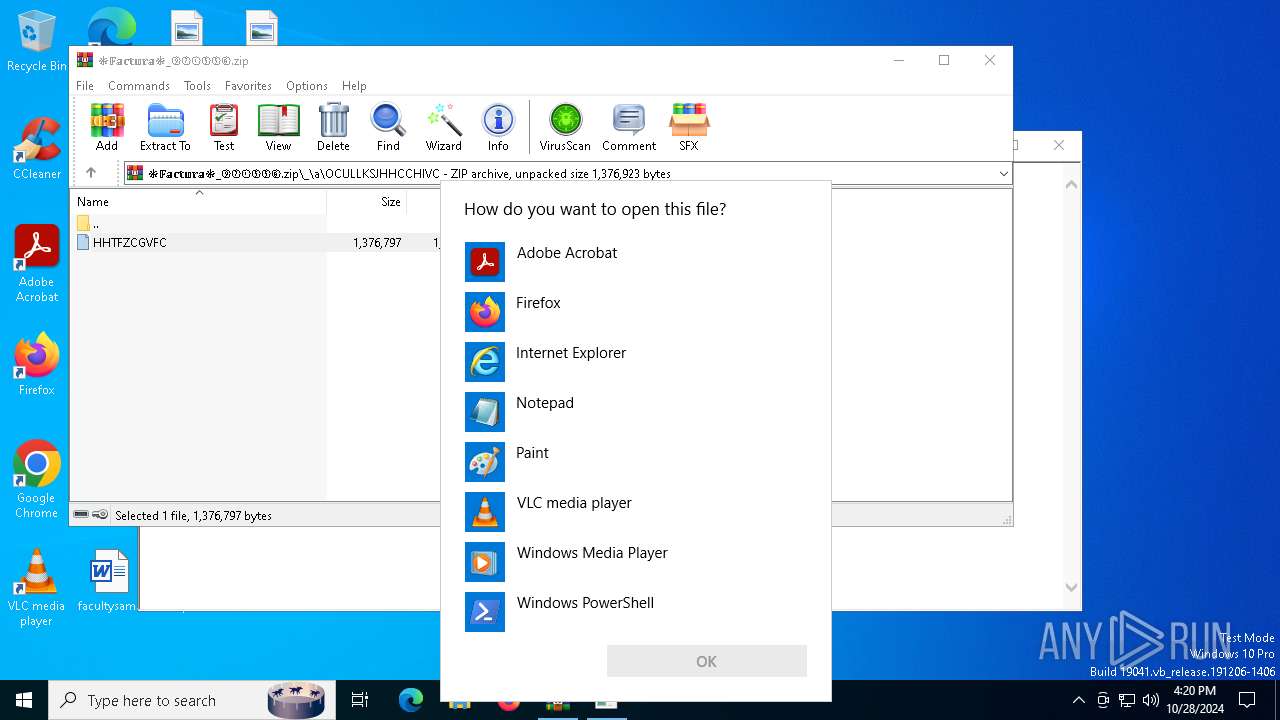The width and height of the screenshot is (1280, 720).
Task: Pick VLC media player from the list
Action: pos(636,512)
